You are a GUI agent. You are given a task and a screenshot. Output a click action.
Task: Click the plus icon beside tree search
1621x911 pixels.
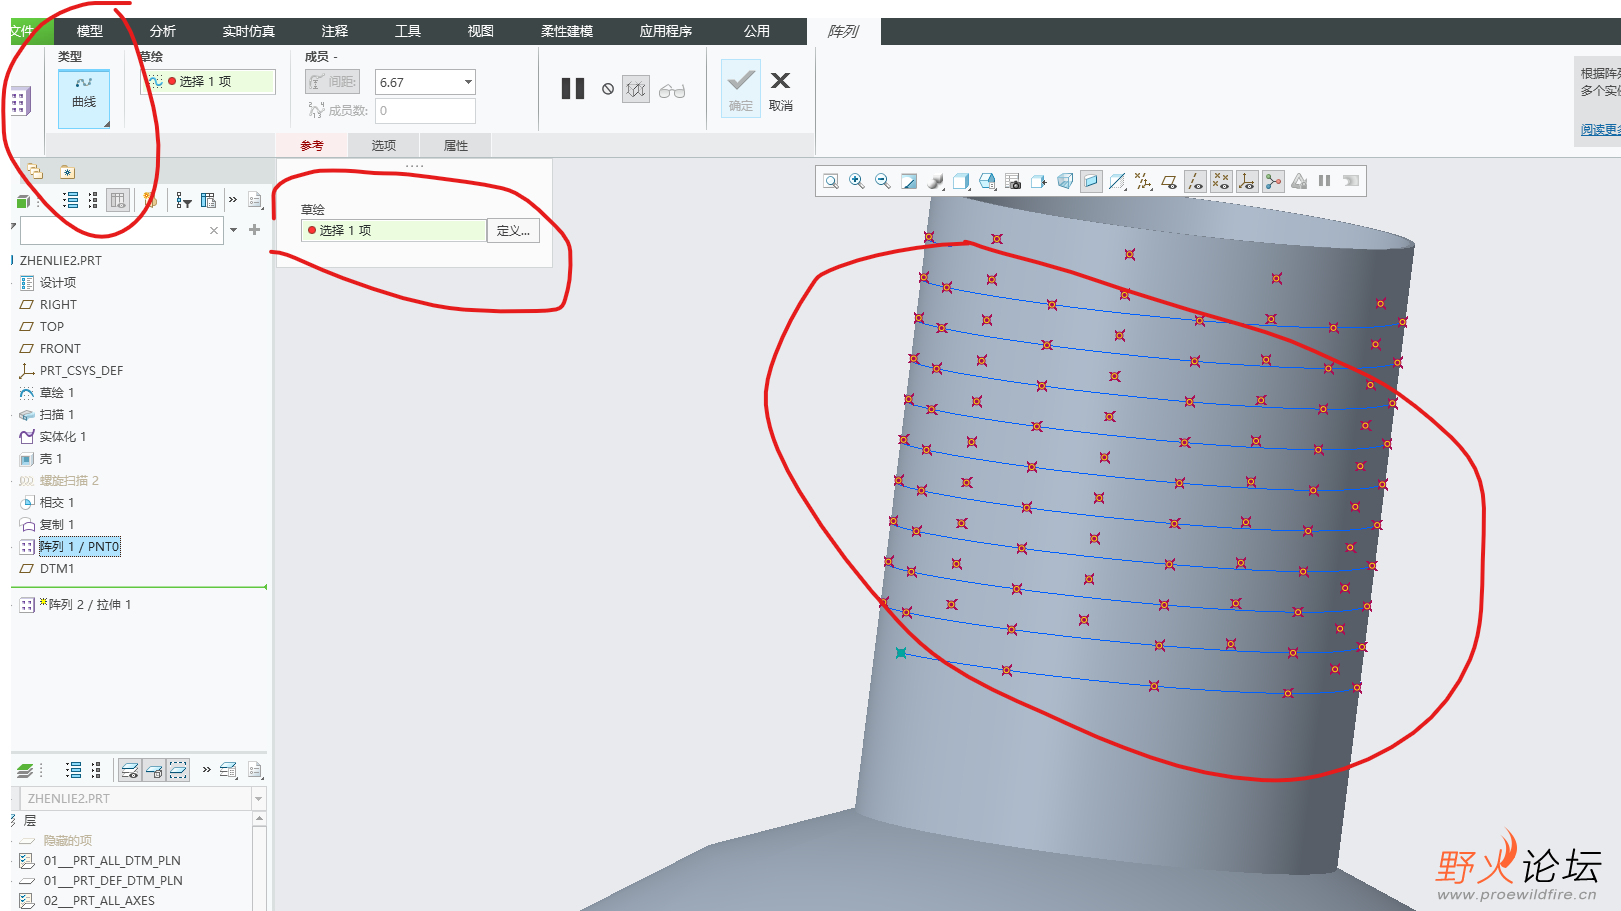pyautogui.click(x=254, y=230)
